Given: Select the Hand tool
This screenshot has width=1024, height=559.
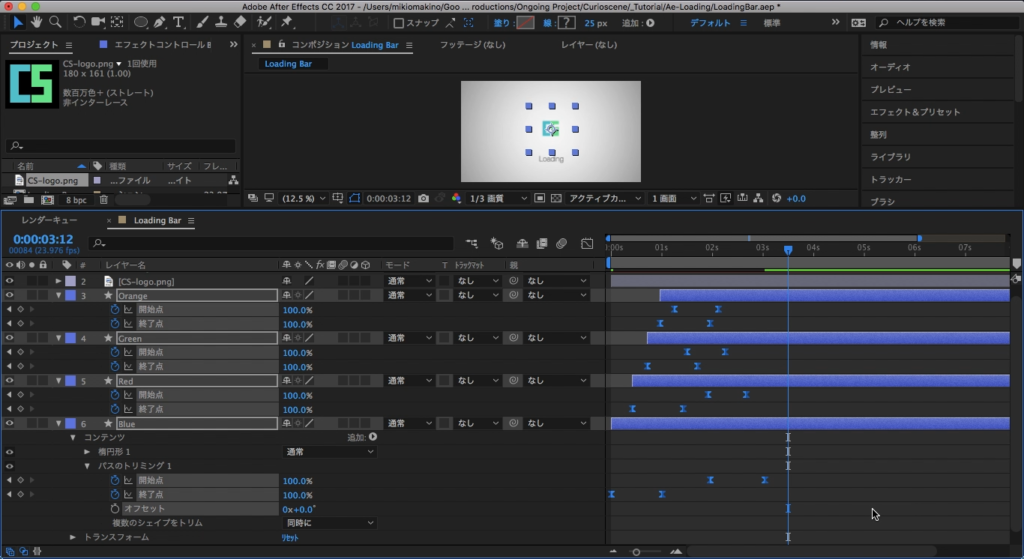Looking at the screenshot, I should (37, 22).
